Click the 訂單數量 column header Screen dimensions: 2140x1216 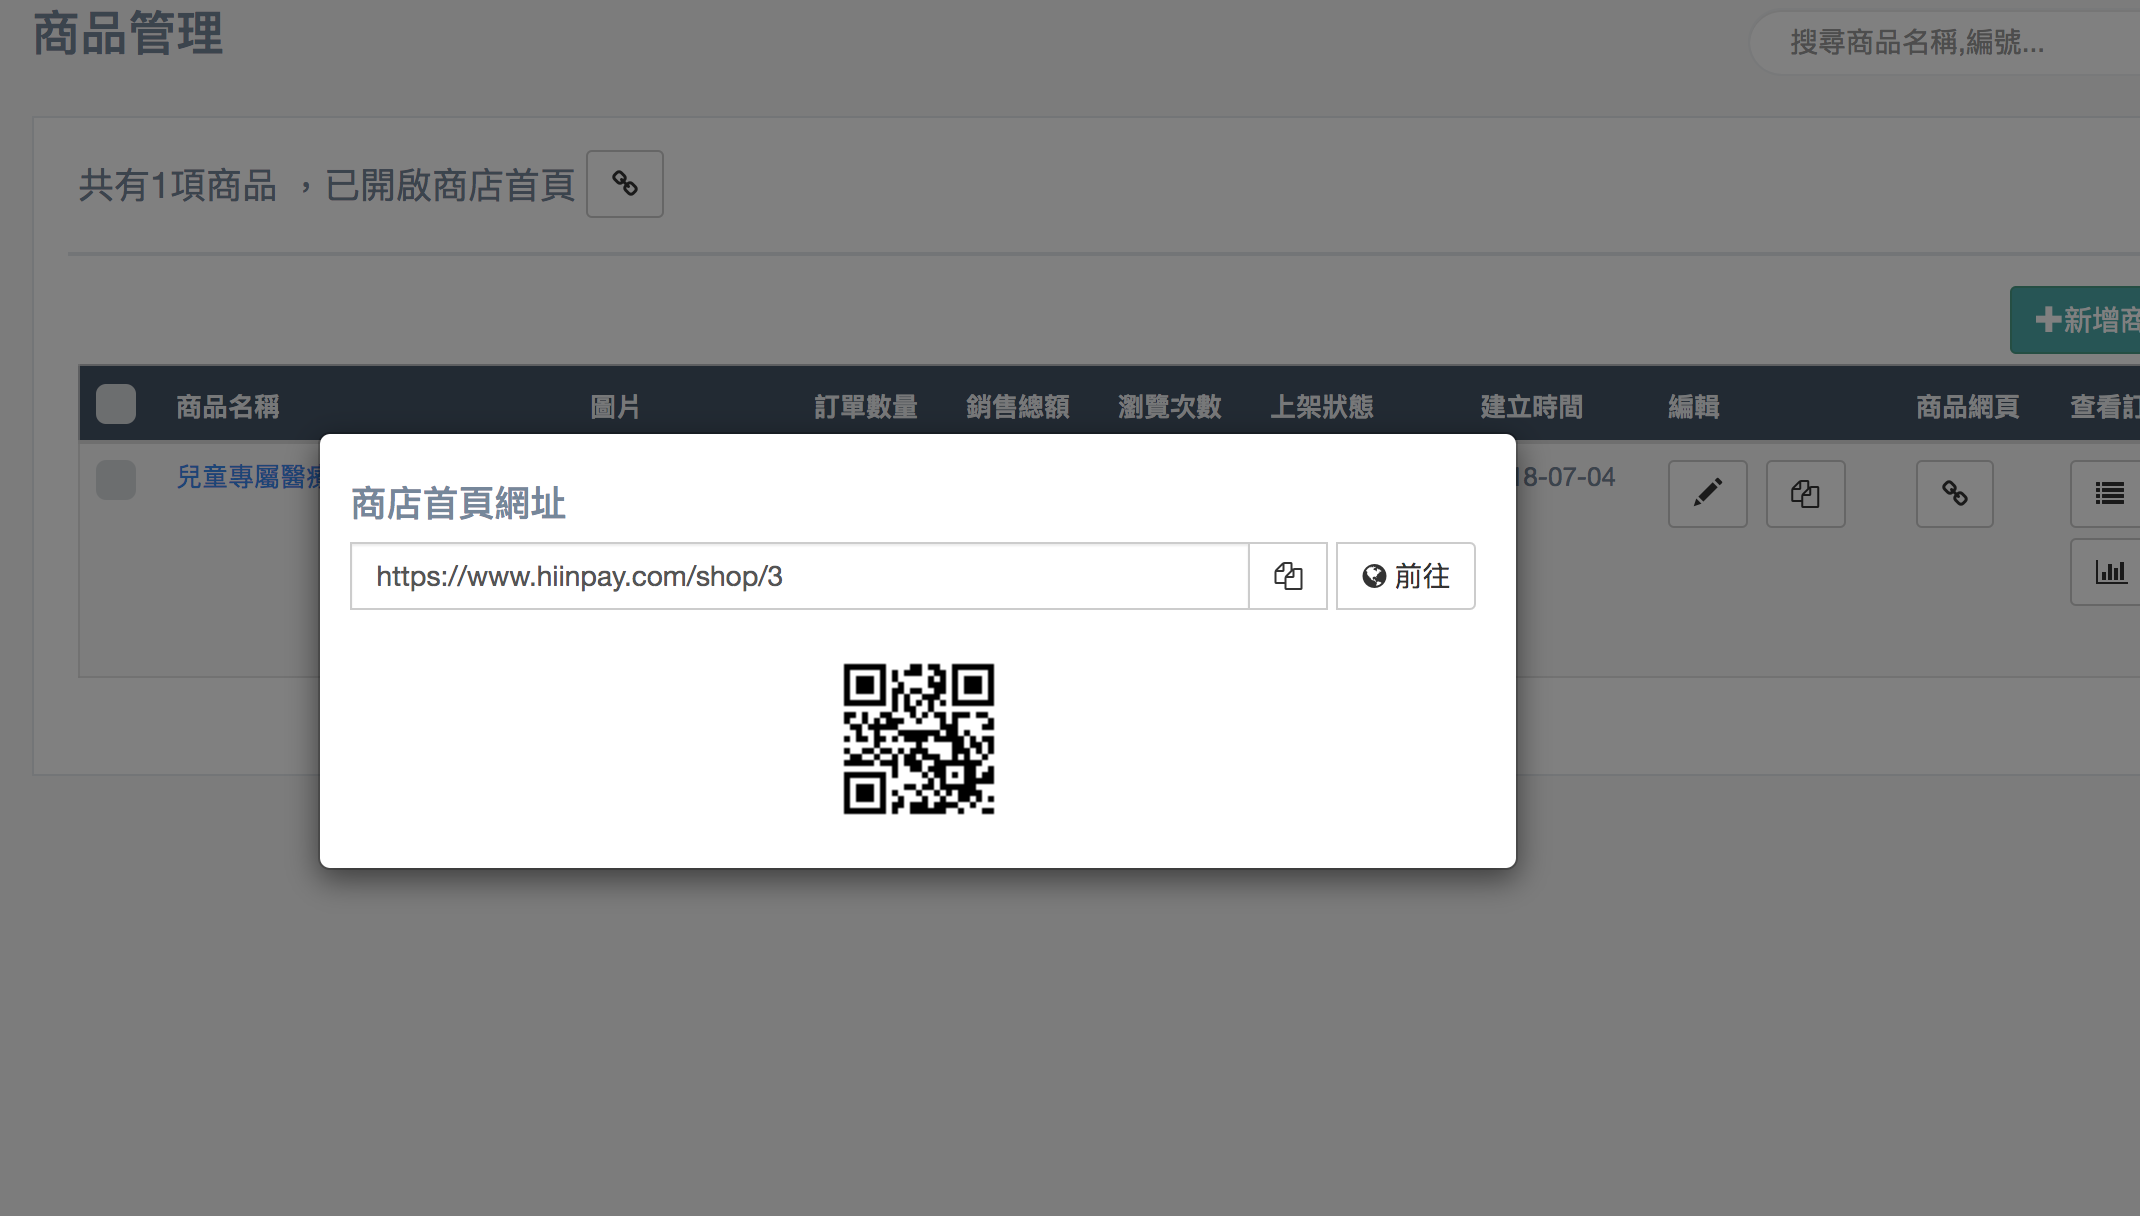click(866, 407)
